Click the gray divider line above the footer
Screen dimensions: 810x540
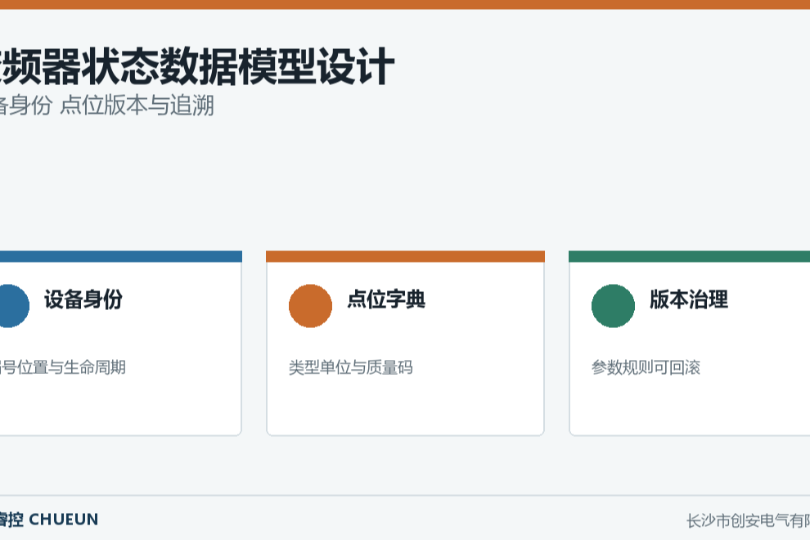pos(405,496)
